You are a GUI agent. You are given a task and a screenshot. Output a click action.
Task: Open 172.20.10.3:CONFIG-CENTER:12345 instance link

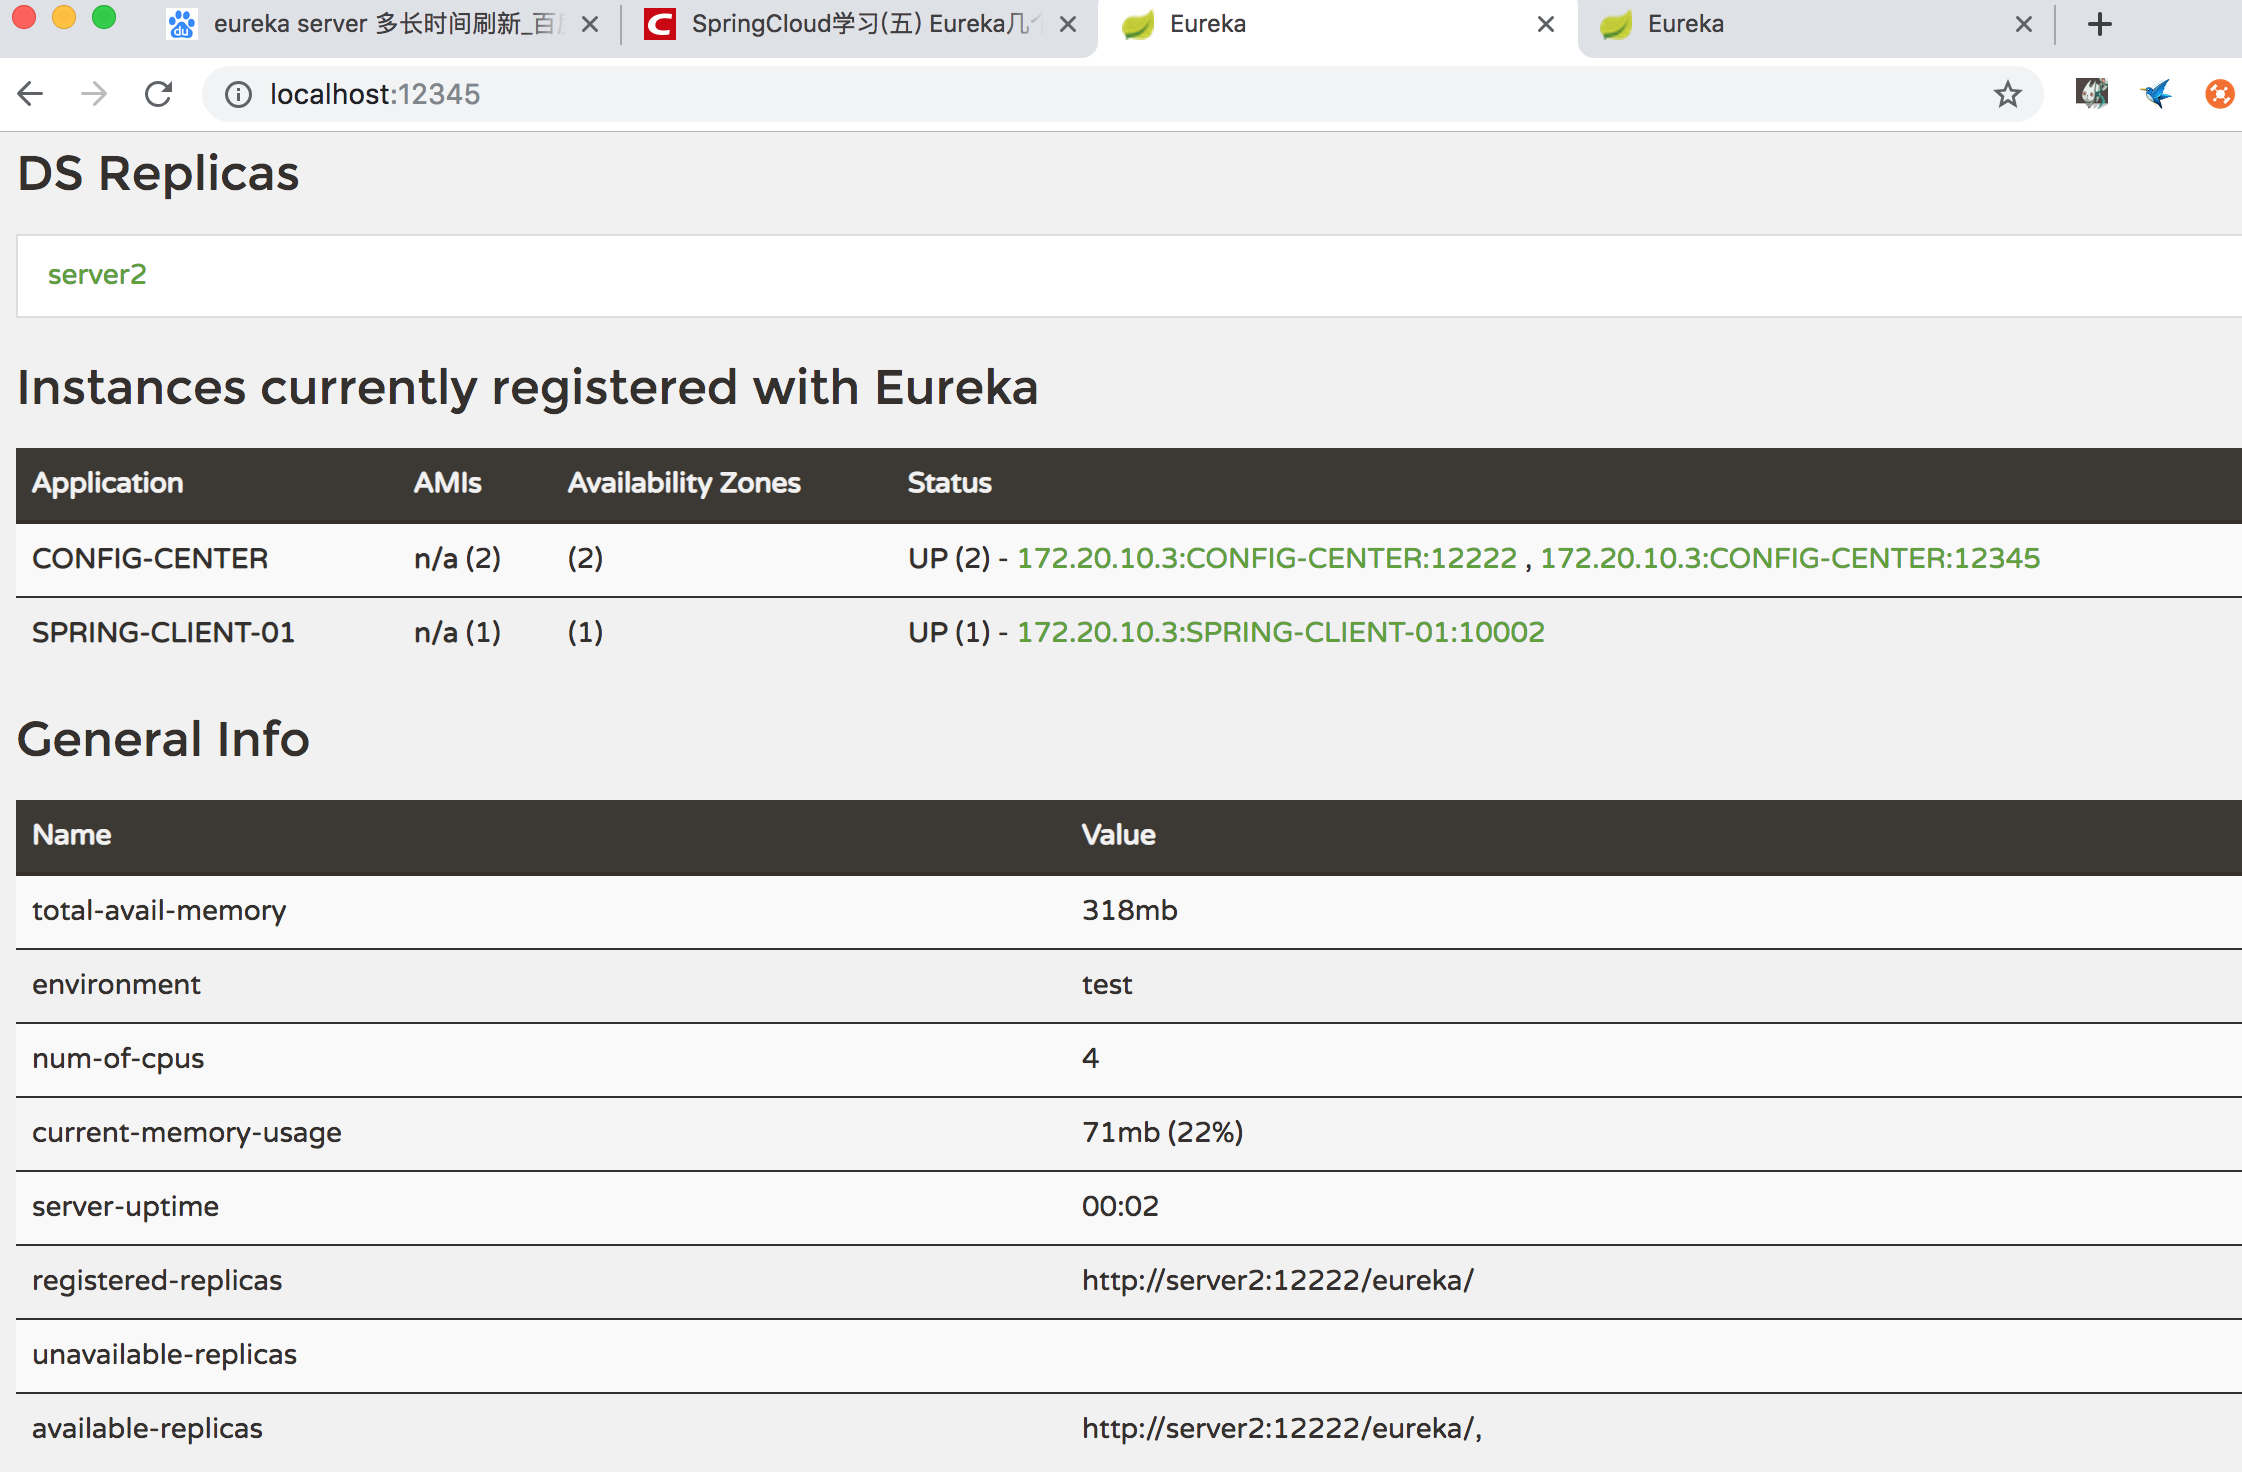click(x=1790, y=558)
